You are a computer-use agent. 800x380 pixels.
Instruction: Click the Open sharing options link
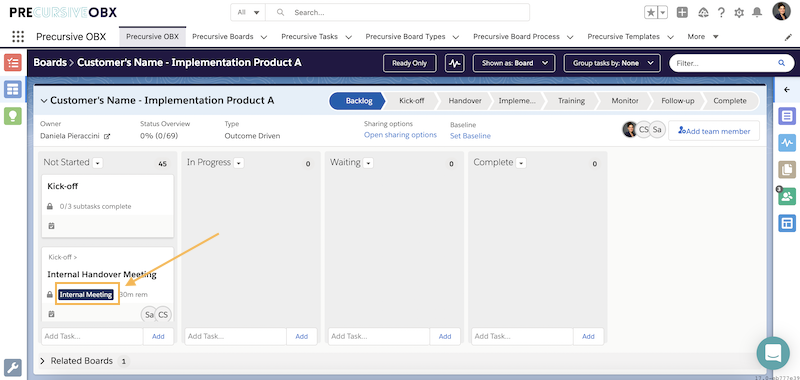point(400,135)
